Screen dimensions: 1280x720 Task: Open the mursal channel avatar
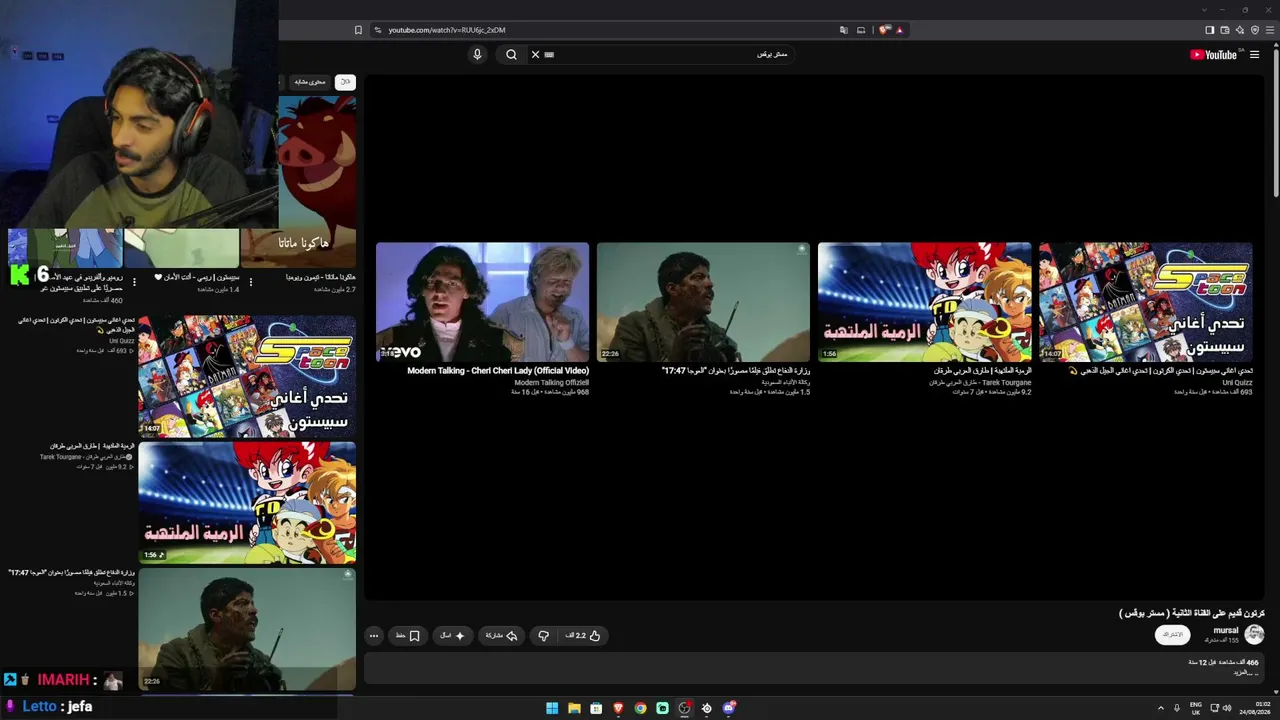[1254, 634]
